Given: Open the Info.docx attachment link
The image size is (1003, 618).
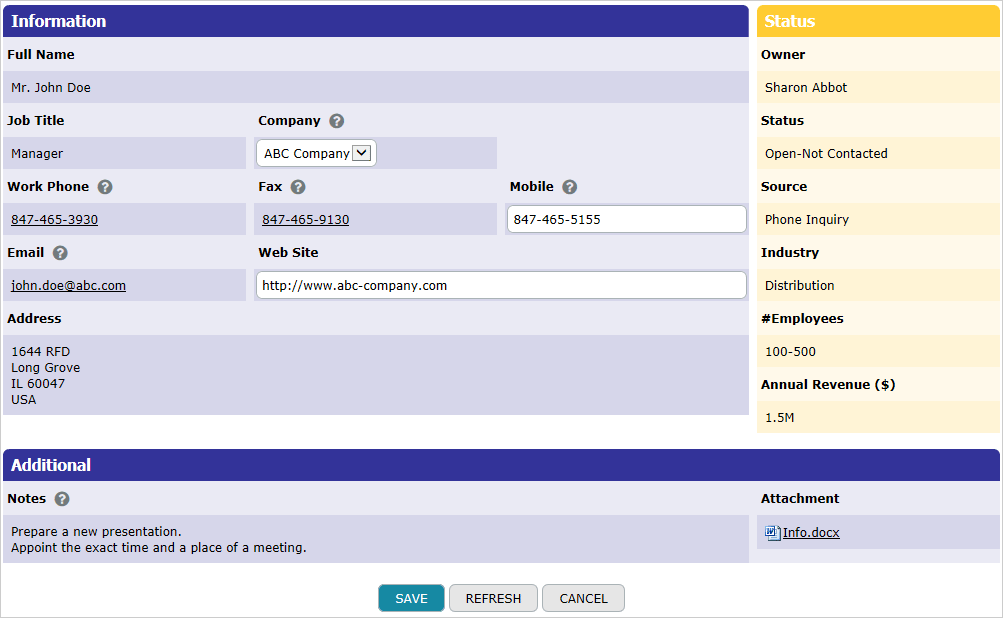Looking at the screenshot, I should [x=811, y=532].
